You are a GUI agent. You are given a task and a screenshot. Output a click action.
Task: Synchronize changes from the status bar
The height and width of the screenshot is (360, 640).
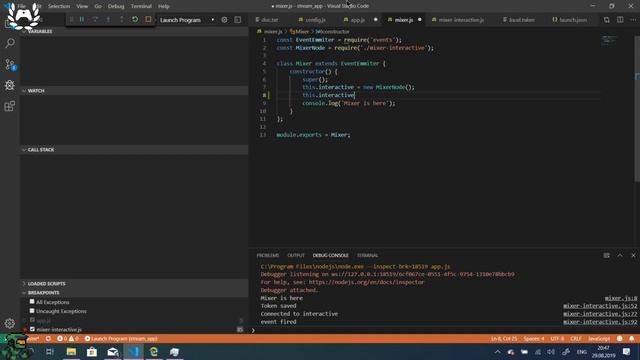pos(48,339)
